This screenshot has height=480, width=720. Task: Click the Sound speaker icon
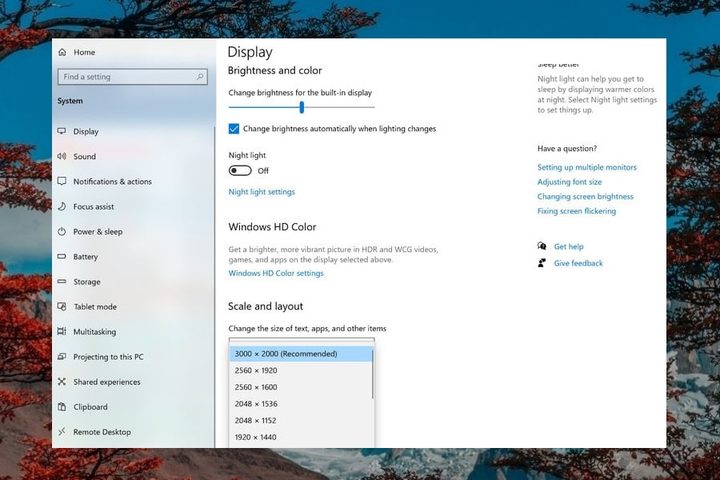tap(62, 156)
